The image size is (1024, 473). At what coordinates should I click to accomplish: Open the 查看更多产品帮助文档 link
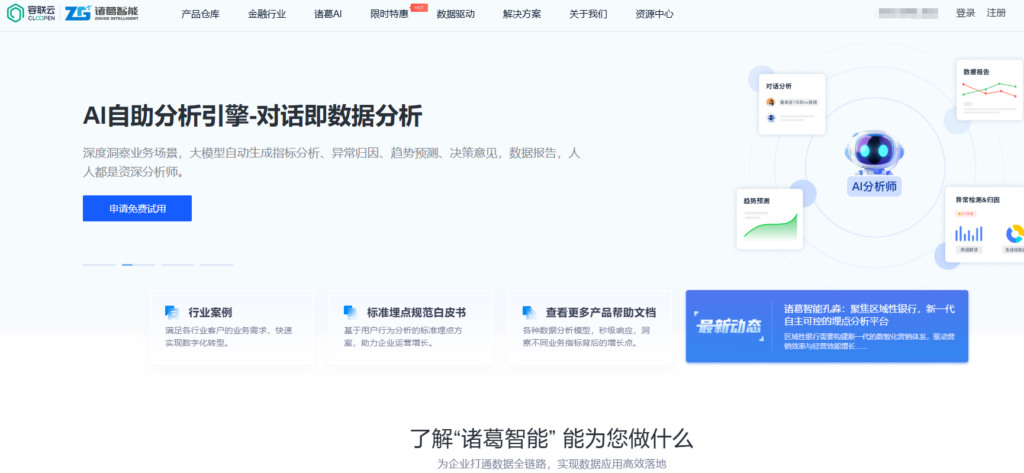point(601,312)
